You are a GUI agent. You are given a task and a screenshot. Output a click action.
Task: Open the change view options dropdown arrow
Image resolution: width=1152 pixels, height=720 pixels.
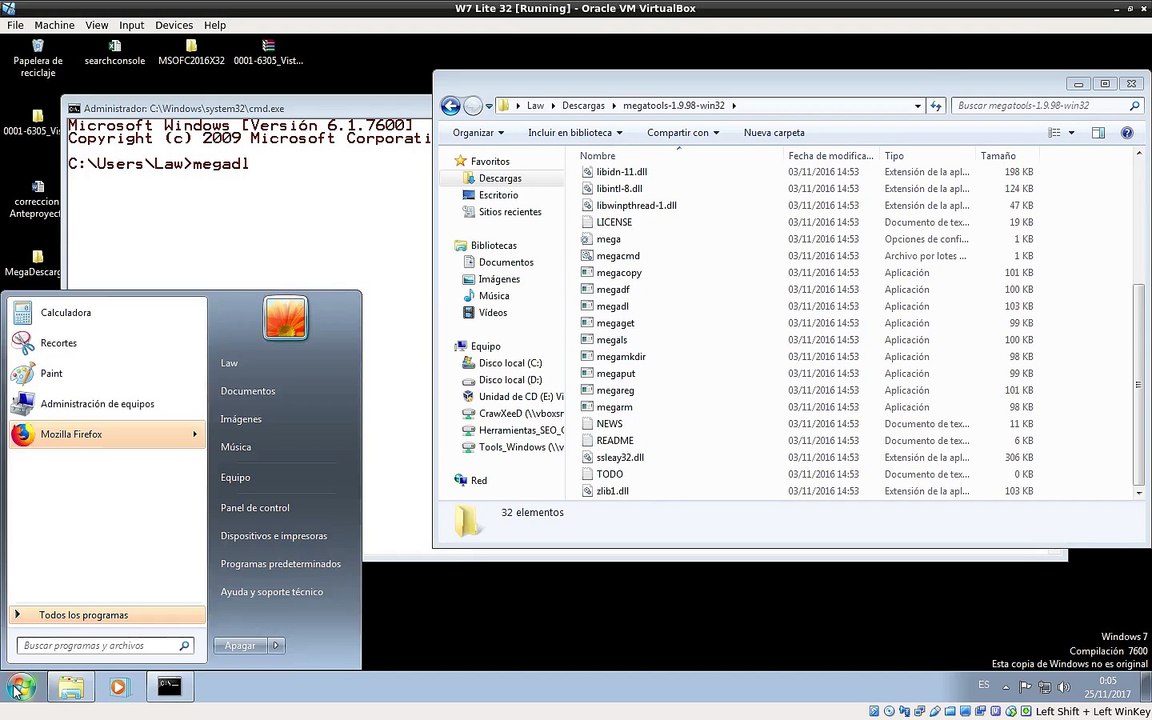click(1071, 133)
